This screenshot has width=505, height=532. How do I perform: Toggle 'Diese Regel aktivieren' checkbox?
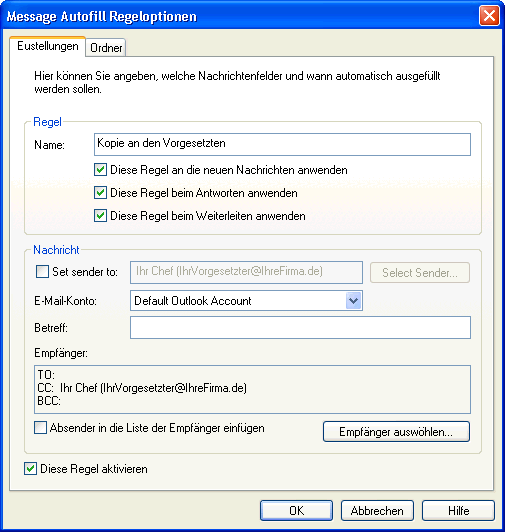point(31,469)
